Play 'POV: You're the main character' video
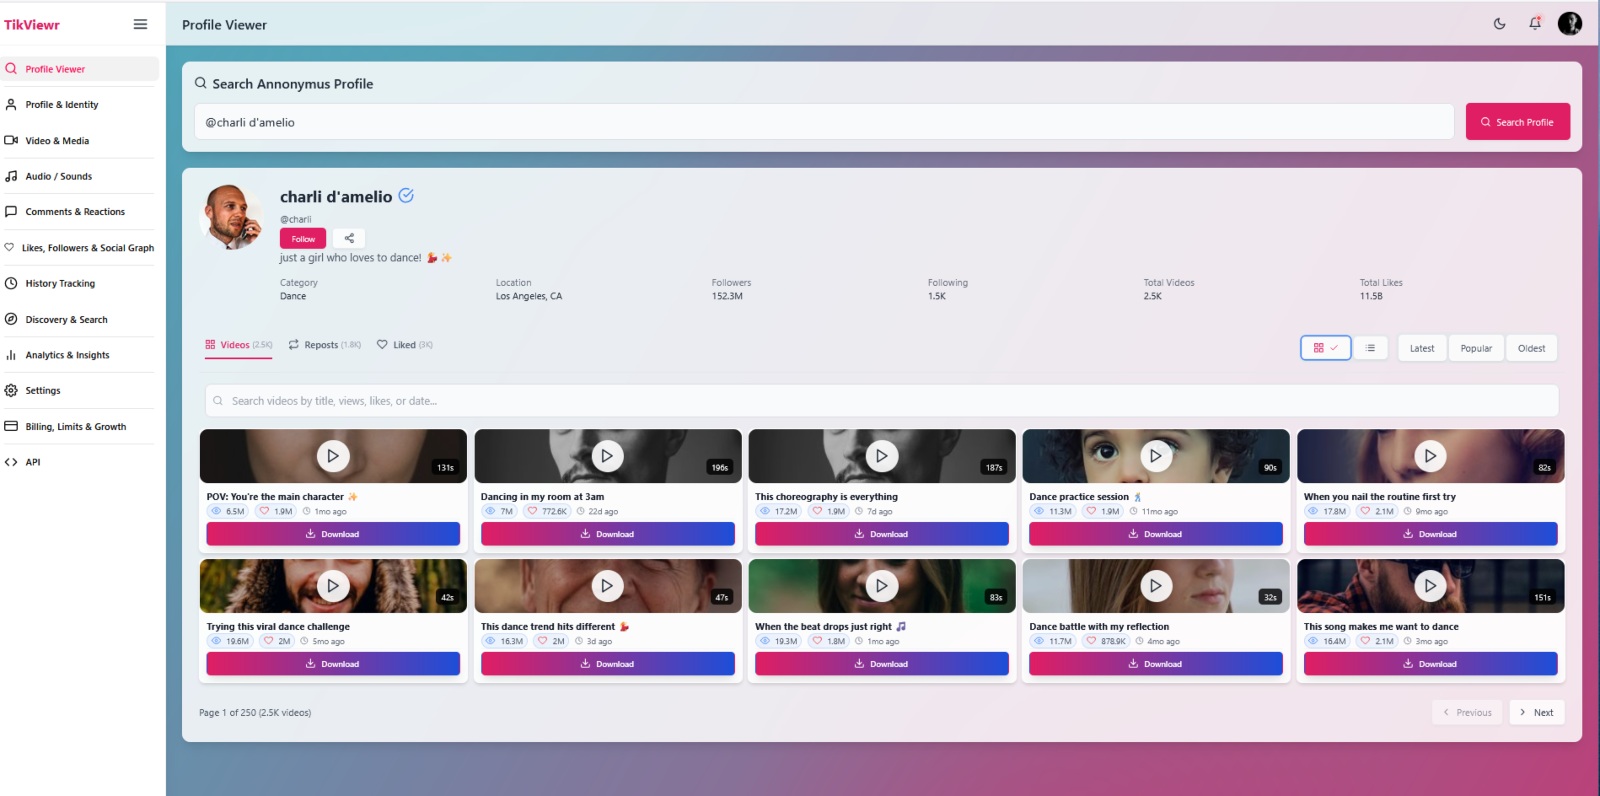 [x=333, y=456]
